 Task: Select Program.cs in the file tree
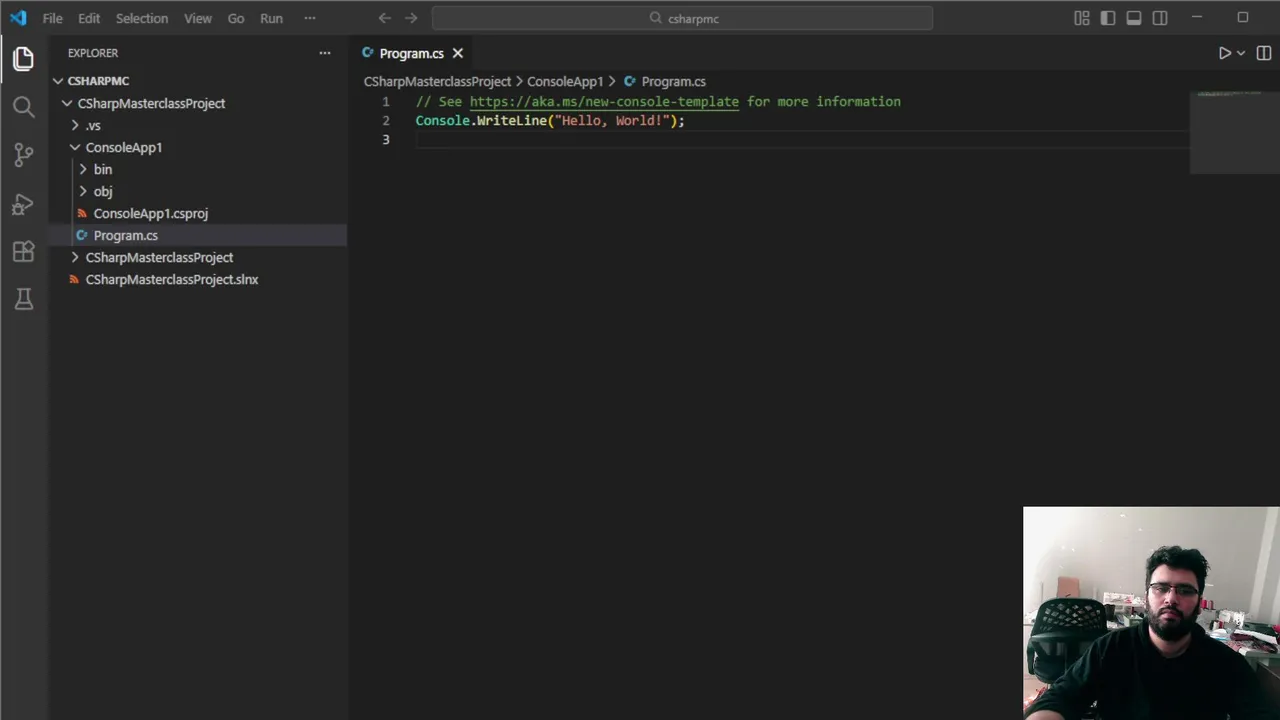[x=126, y=235]
